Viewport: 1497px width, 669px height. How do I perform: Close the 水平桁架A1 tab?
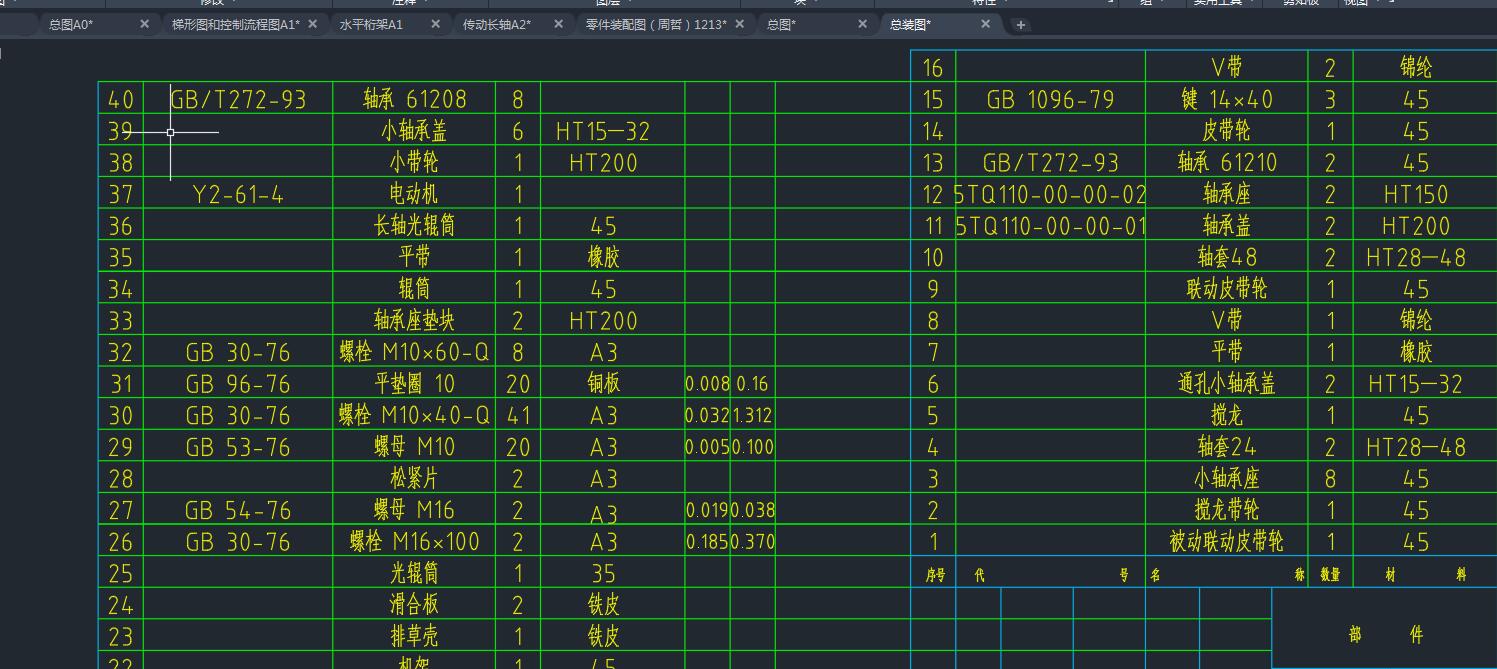tap(435, 24)
